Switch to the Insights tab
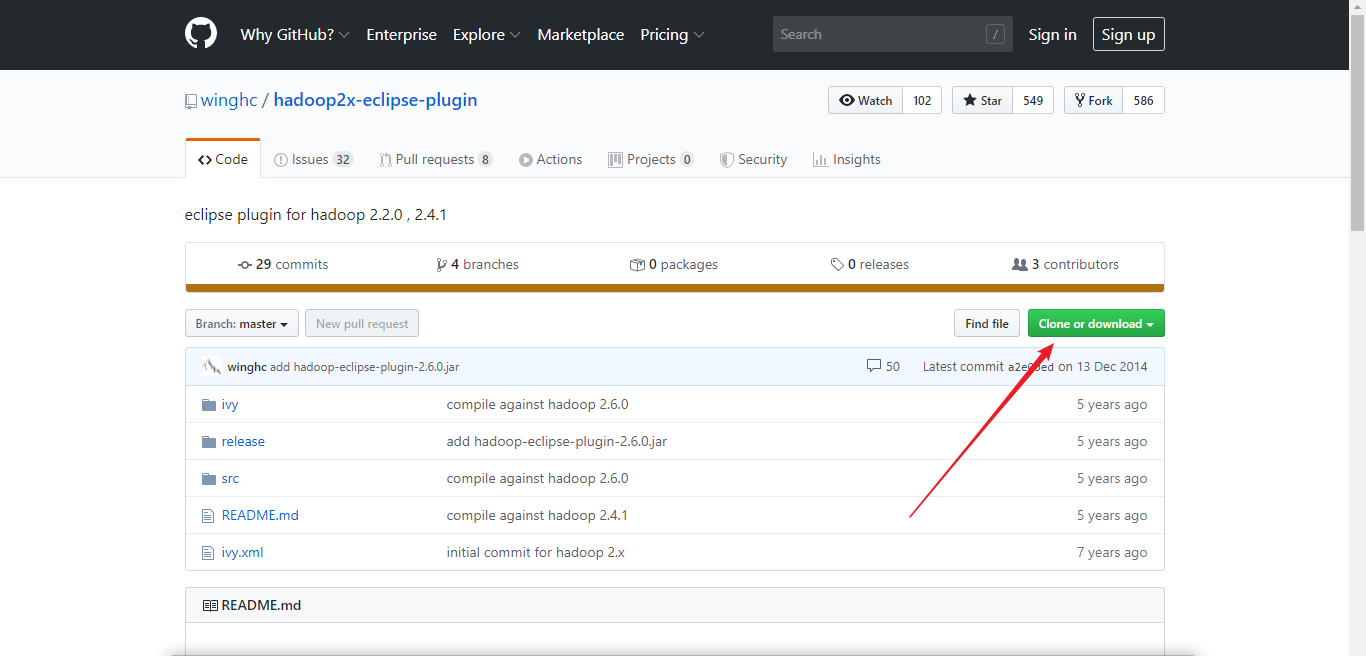The width and height of the screenshot is (1366, 656). [x=847, y=159]
